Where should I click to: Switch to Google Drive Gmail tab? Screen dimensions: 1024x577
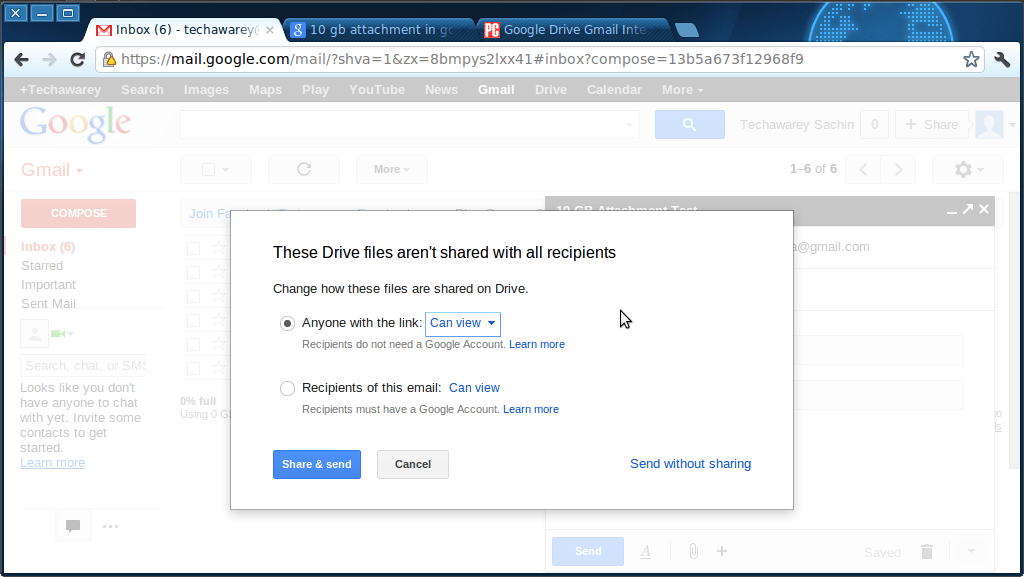tap(575, 30)
